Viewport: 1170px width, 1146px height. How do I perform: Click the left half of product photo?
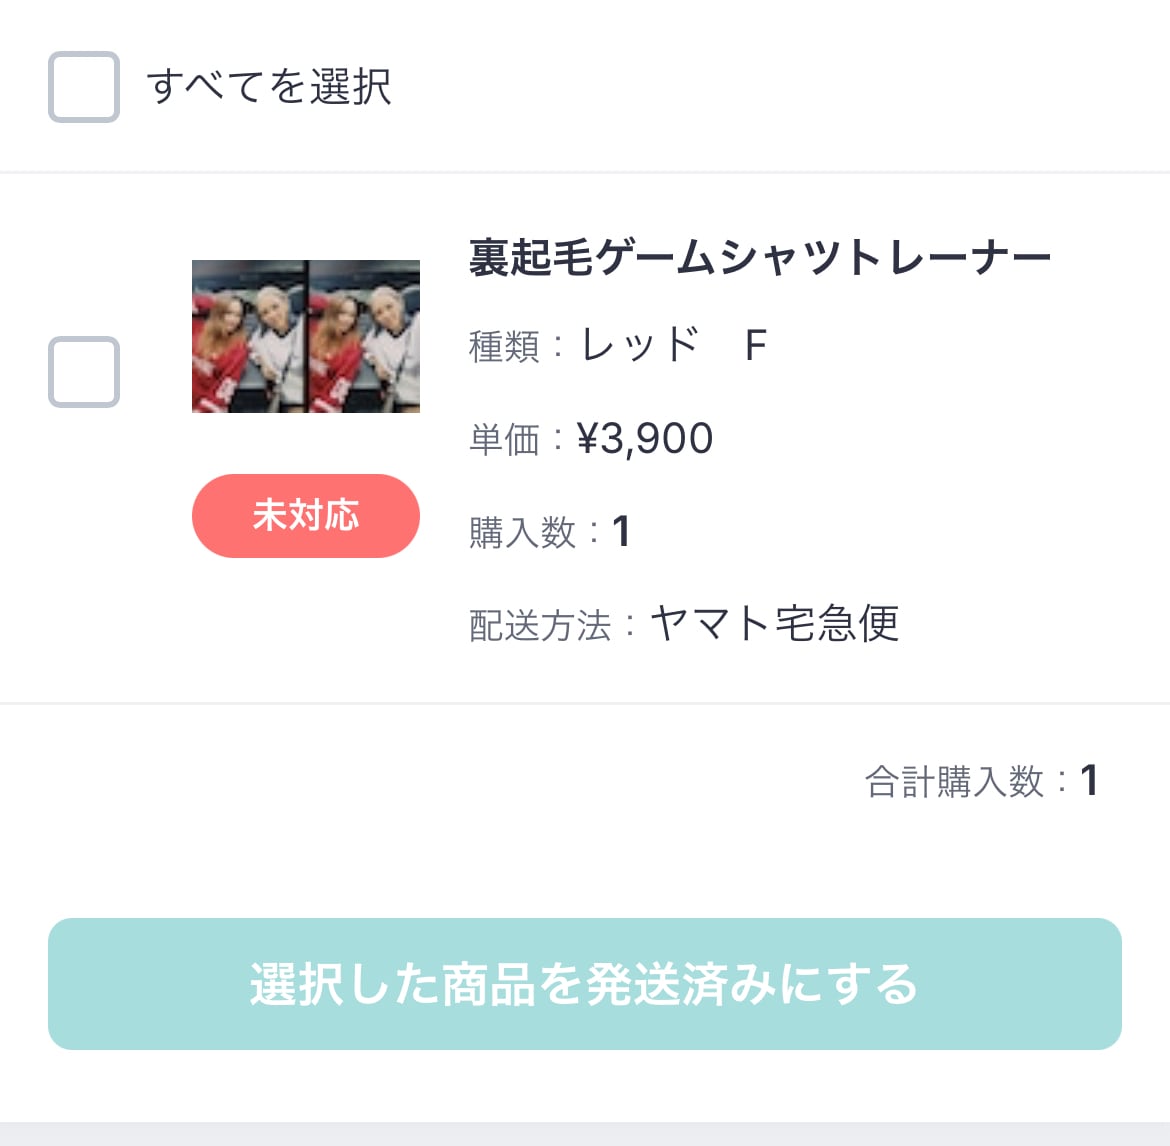[x=249, y=336]
